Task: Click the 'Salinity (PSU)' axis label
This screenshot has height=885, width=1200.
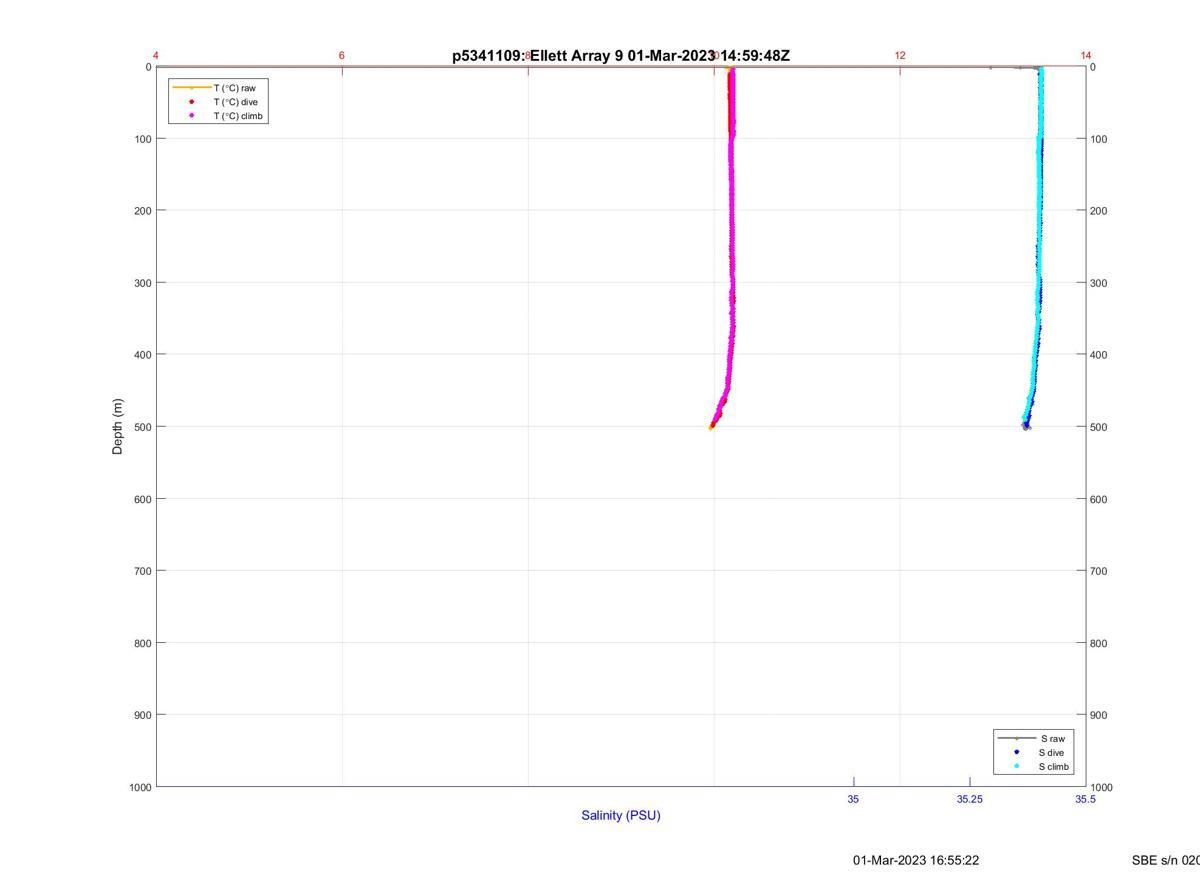Action: pyautogui.click(x=621, y=815)
